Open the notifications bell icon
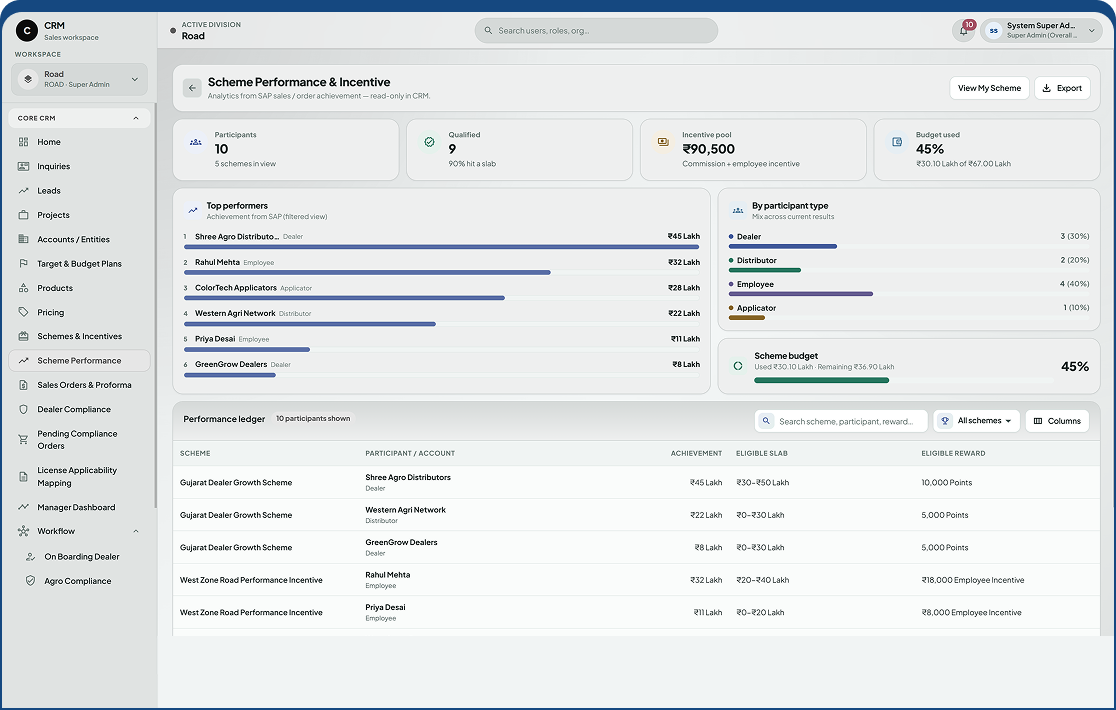 point(964,31)
